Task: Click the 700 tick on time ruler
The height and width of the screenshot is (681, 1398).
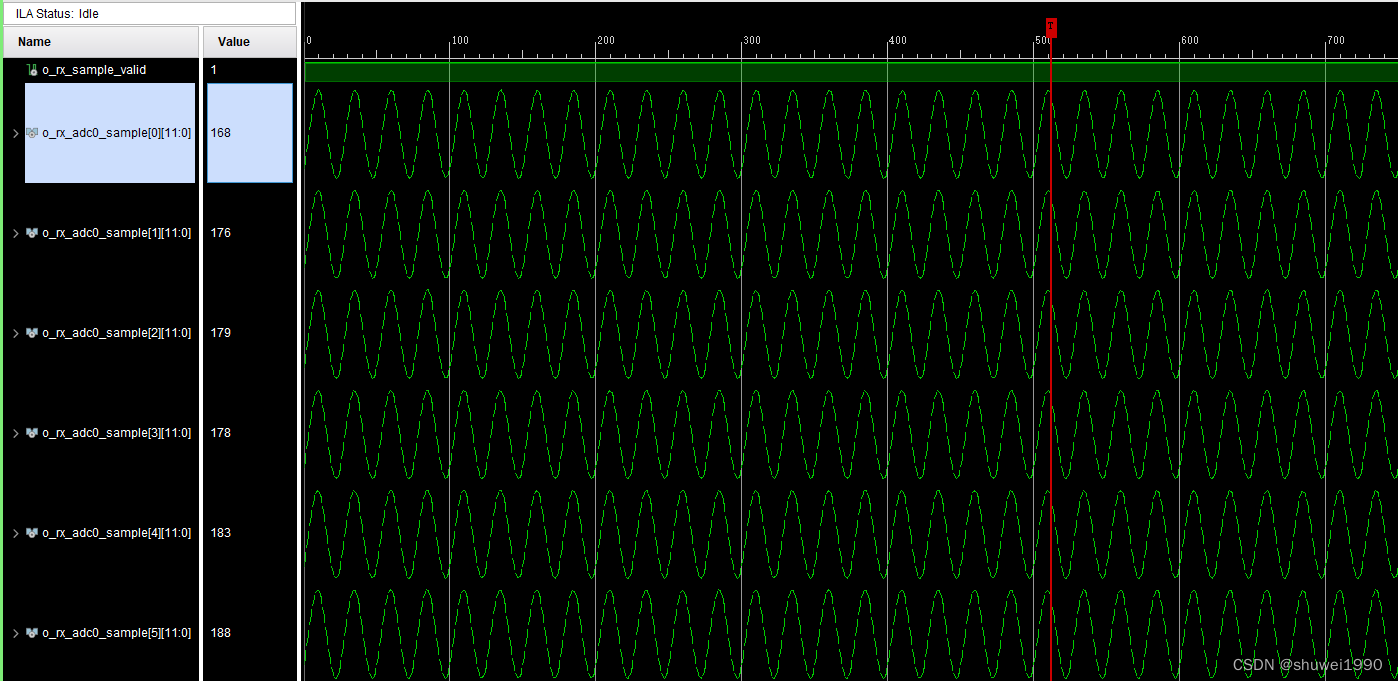Action: [x=1335, y=40]
